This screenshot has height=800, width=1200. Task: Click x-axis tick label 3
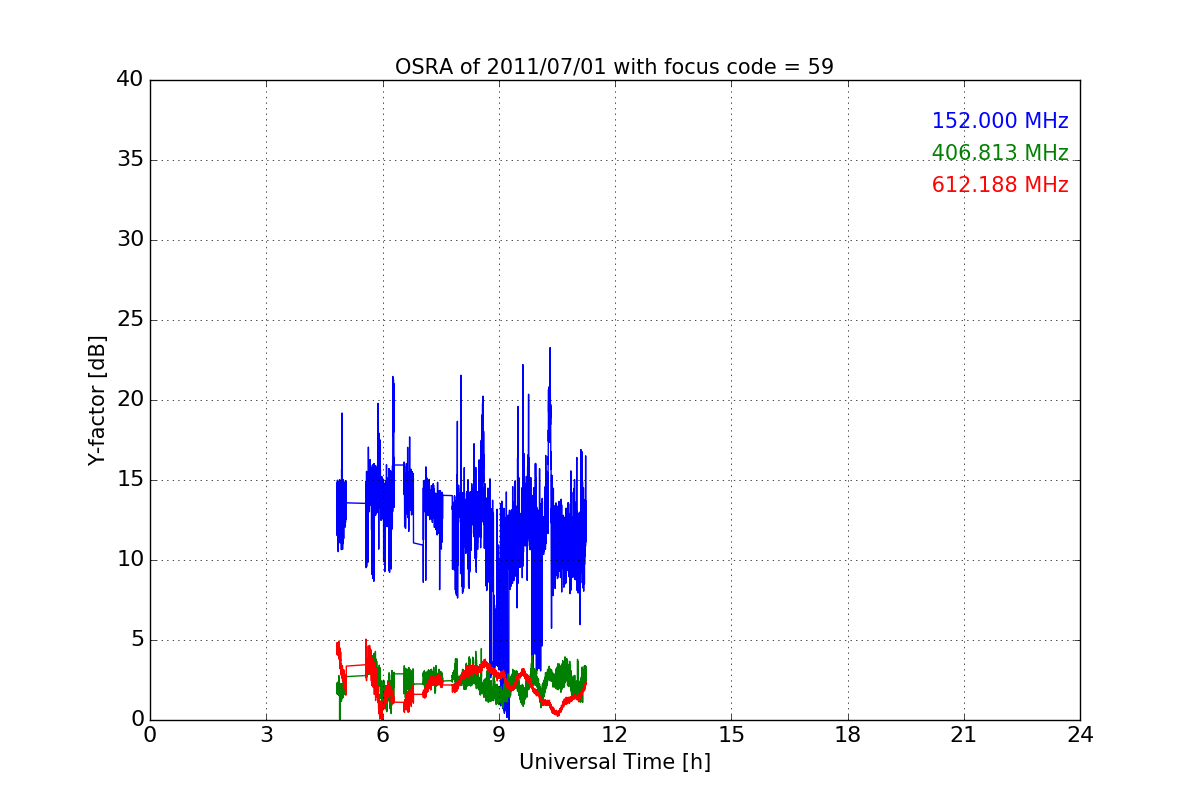click(x=266, y=734)
